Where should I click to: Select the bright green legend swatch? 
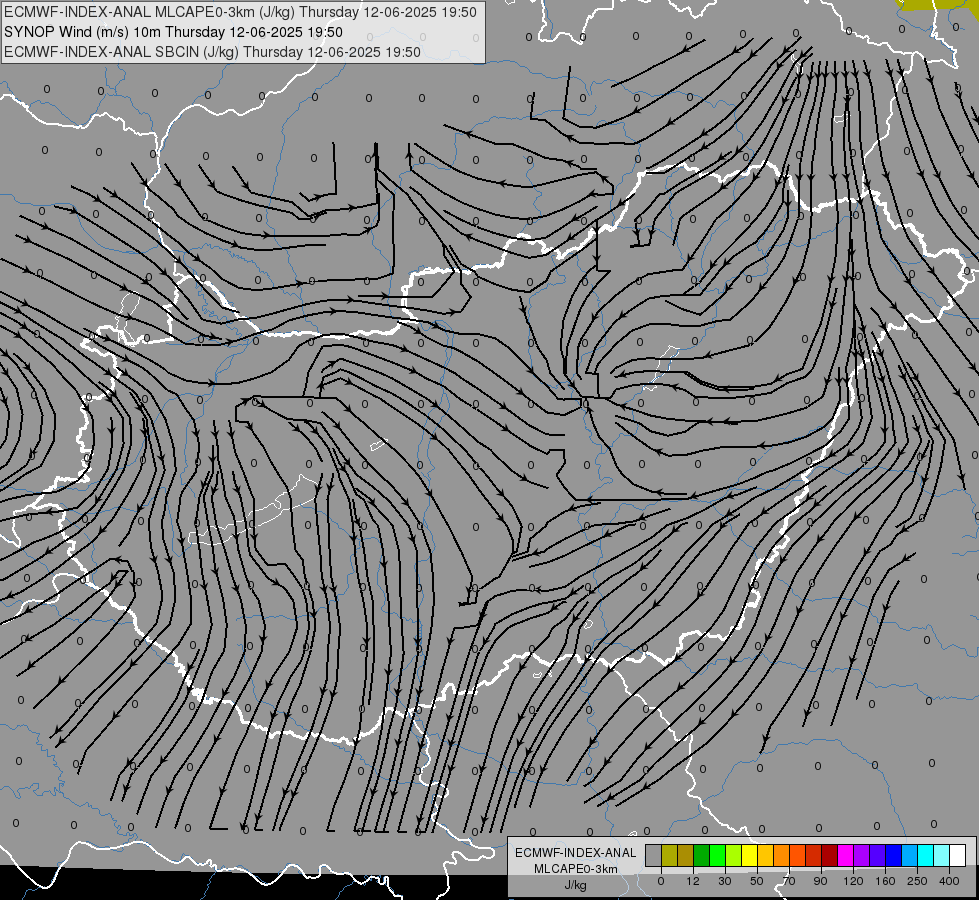click(718, 855)
